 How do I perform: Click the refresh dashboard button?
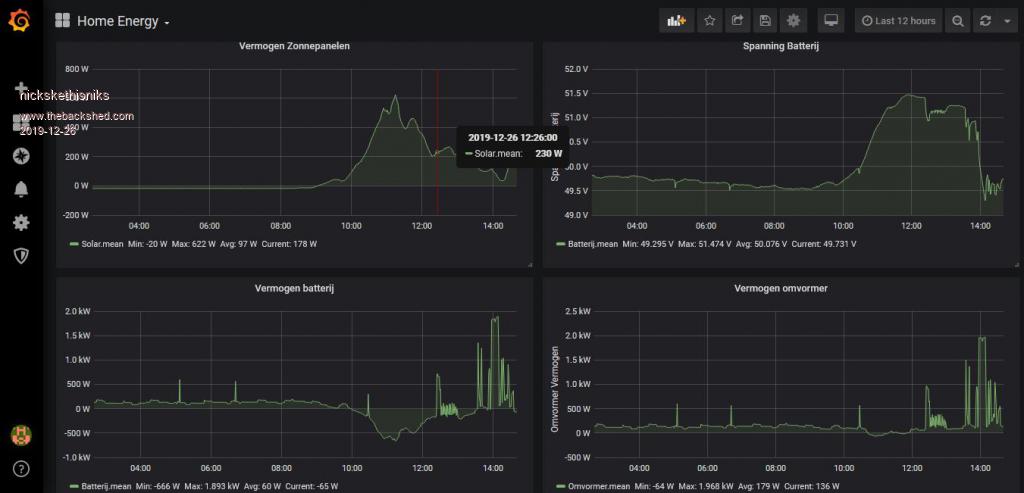(986, 20)
